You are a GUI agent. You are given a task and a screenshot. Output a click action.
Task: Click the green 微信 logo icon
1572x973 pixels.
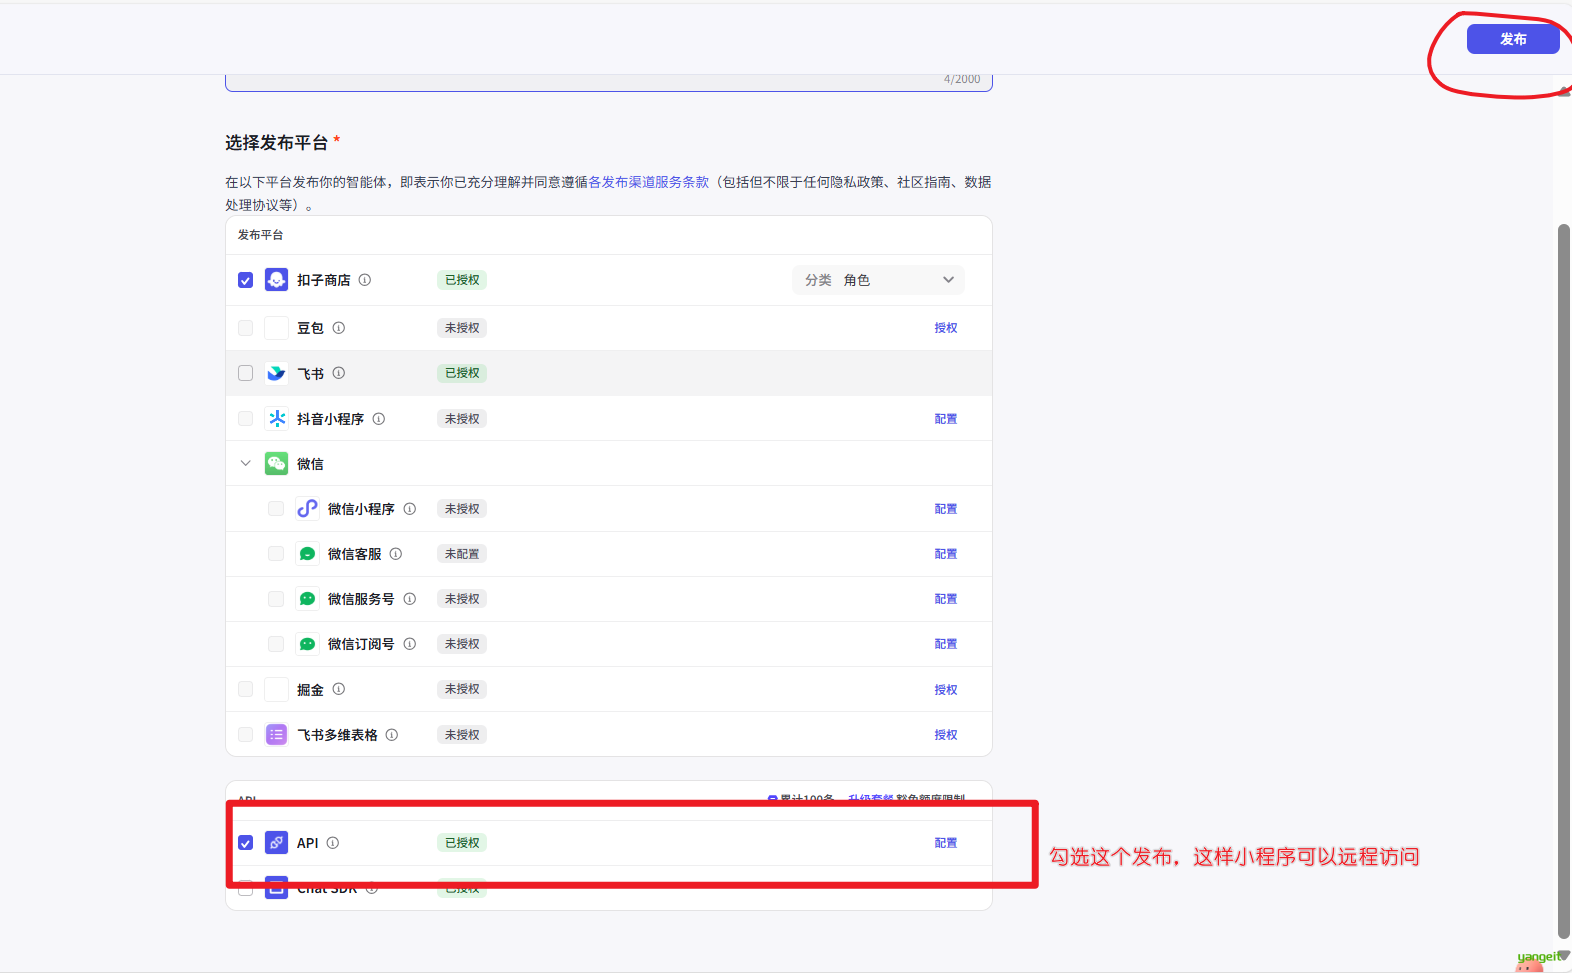tap(276, 464)
